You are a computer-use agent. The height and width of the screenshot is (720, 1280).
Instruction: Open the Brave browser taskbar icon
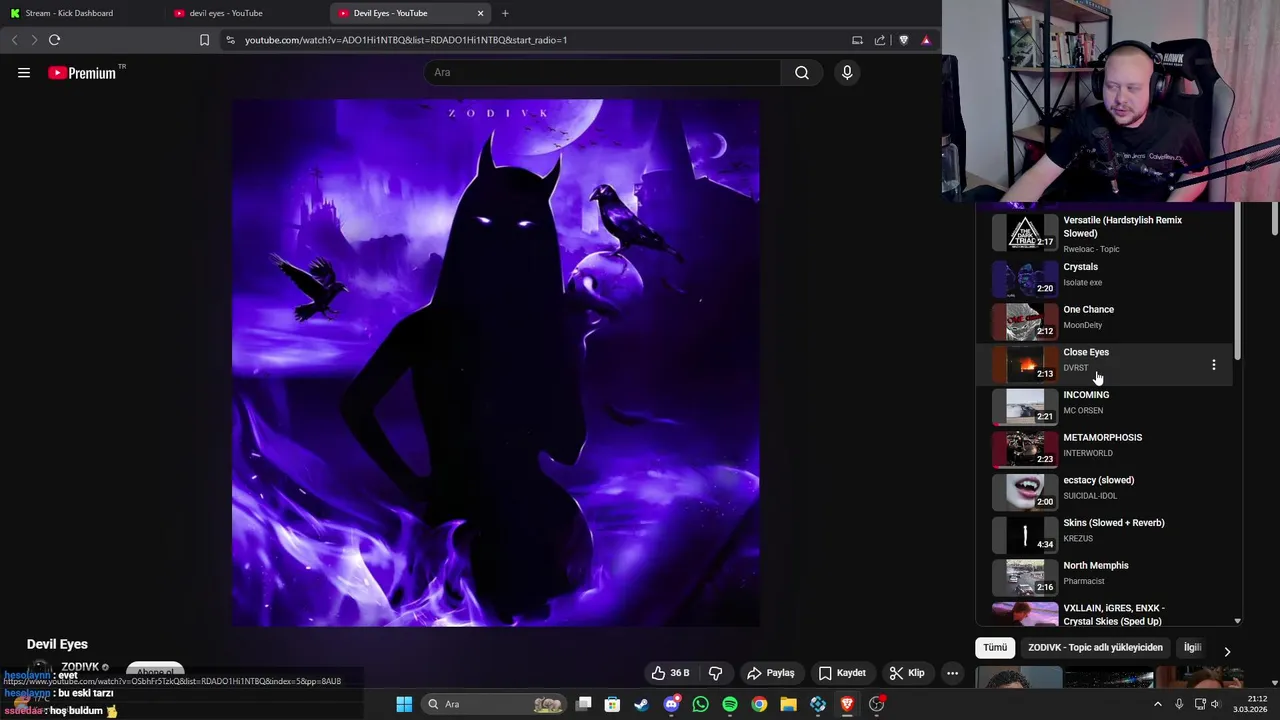[847, 704]
